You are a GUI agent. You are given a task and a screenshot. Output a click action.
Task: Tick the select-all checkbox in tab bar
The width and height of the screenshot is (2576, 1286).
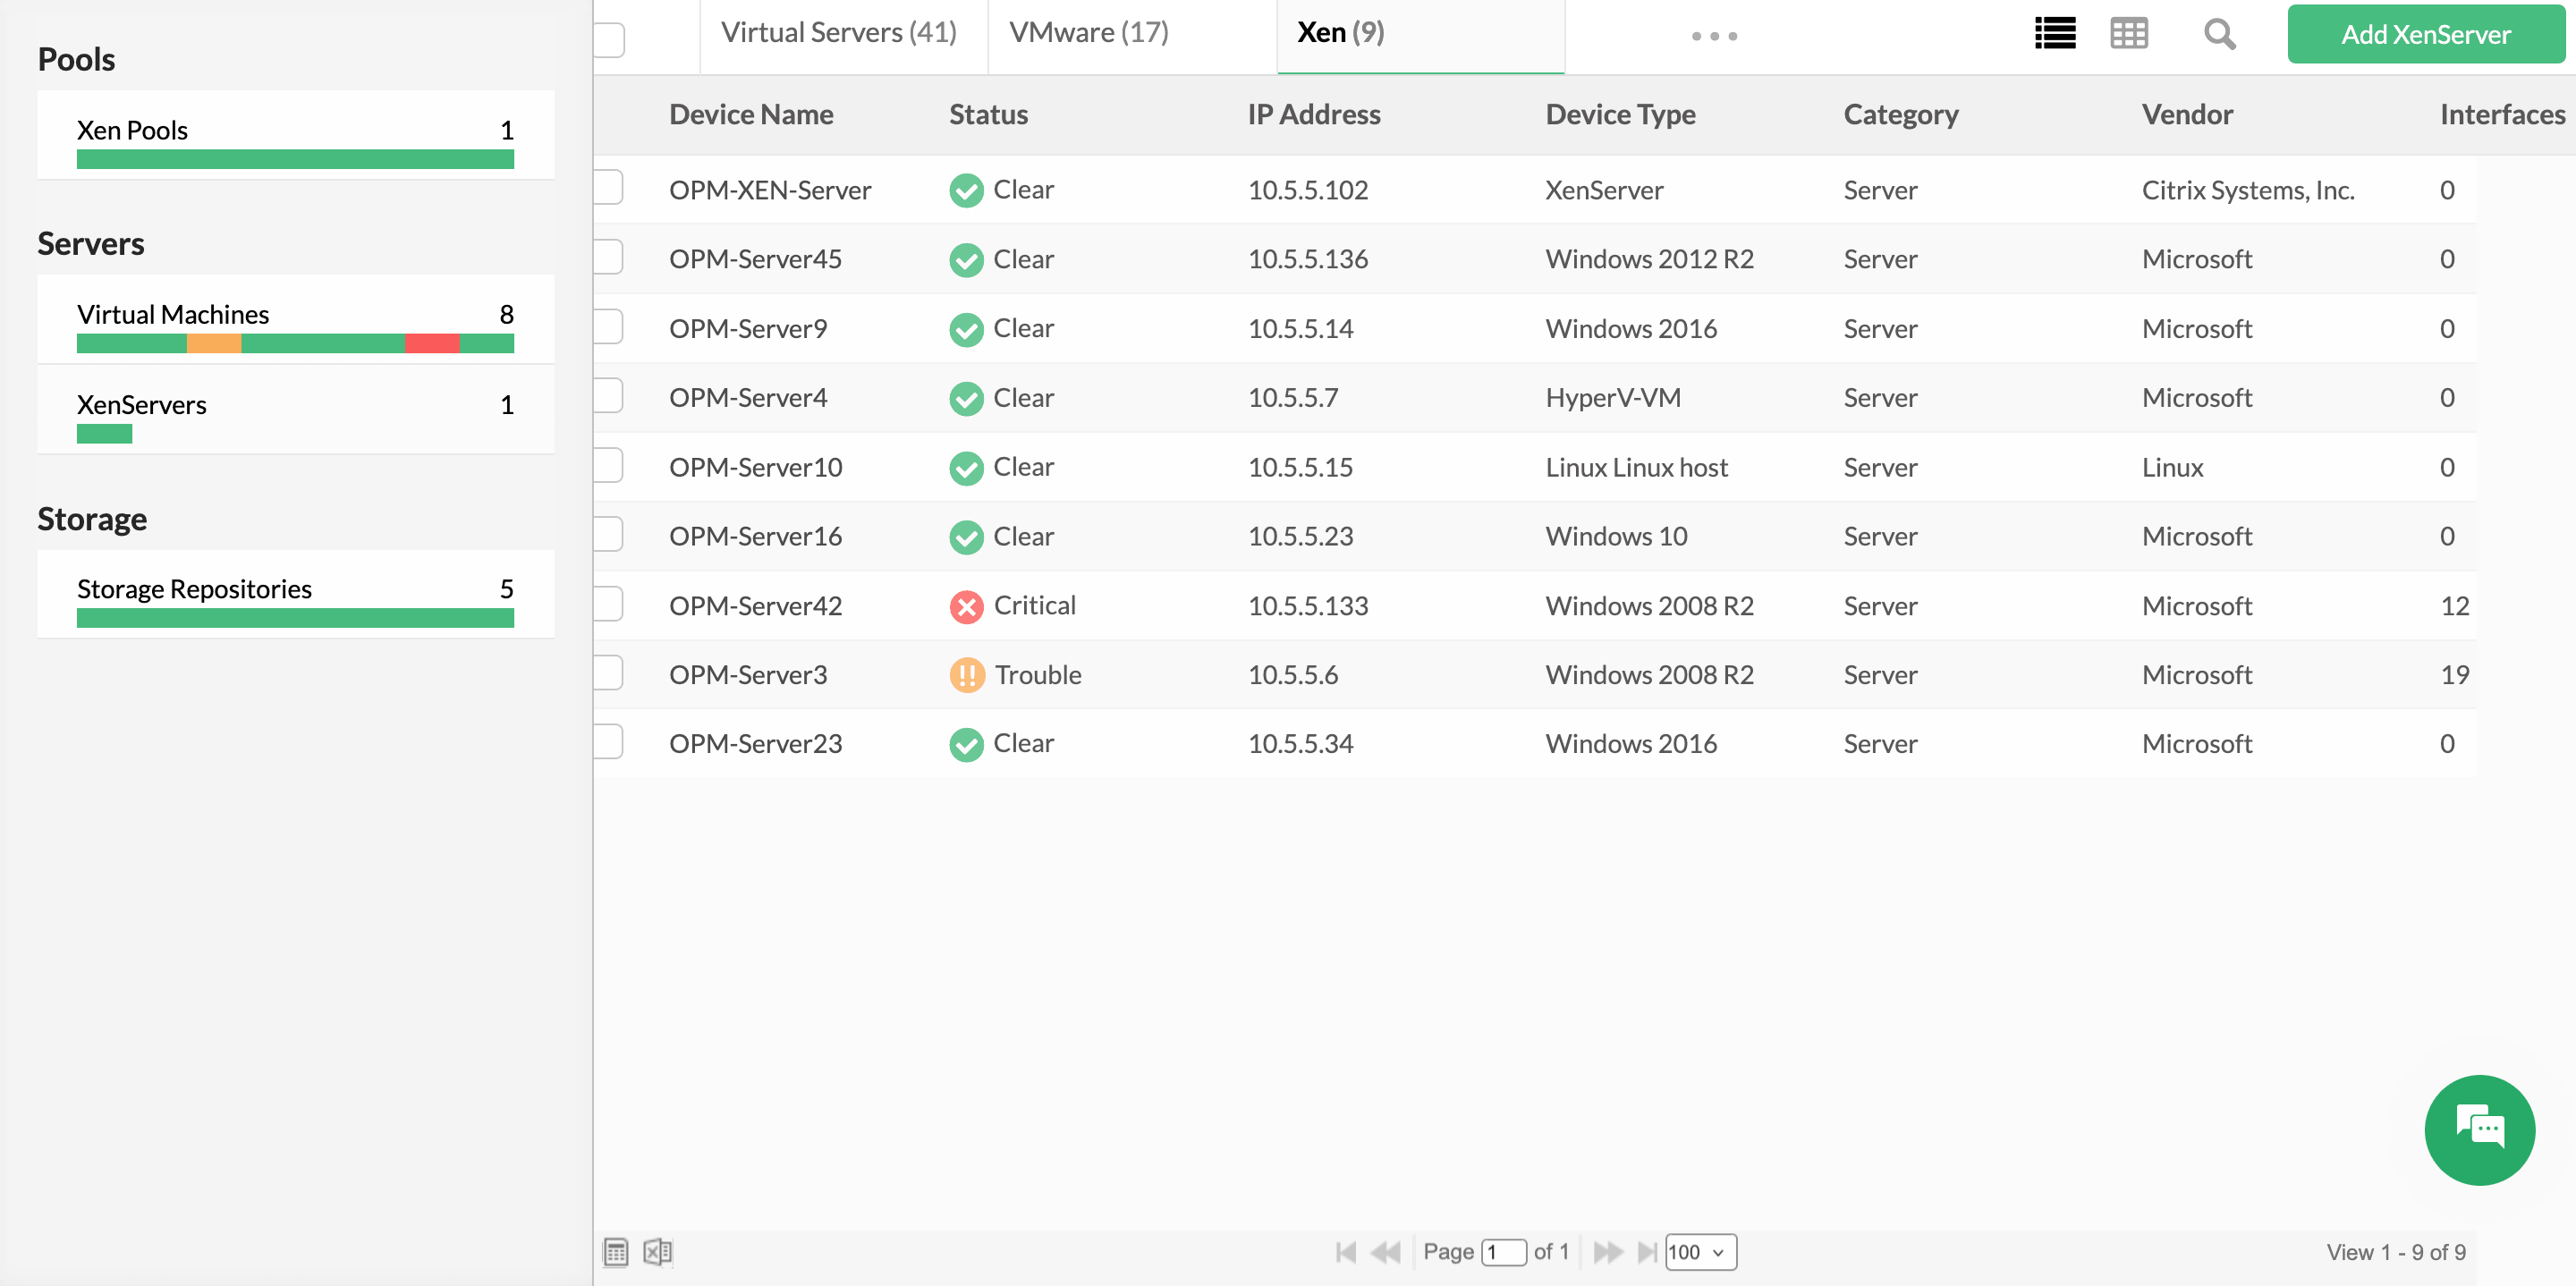point(608,40)
